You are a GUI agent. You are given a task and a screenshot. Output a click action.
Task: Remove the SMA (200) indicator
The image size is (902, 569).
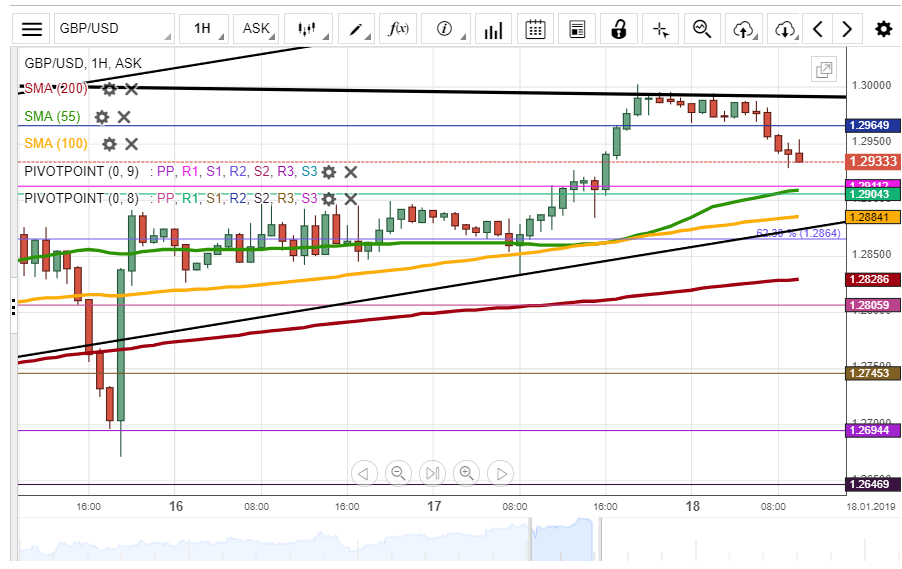coord(131,89)
